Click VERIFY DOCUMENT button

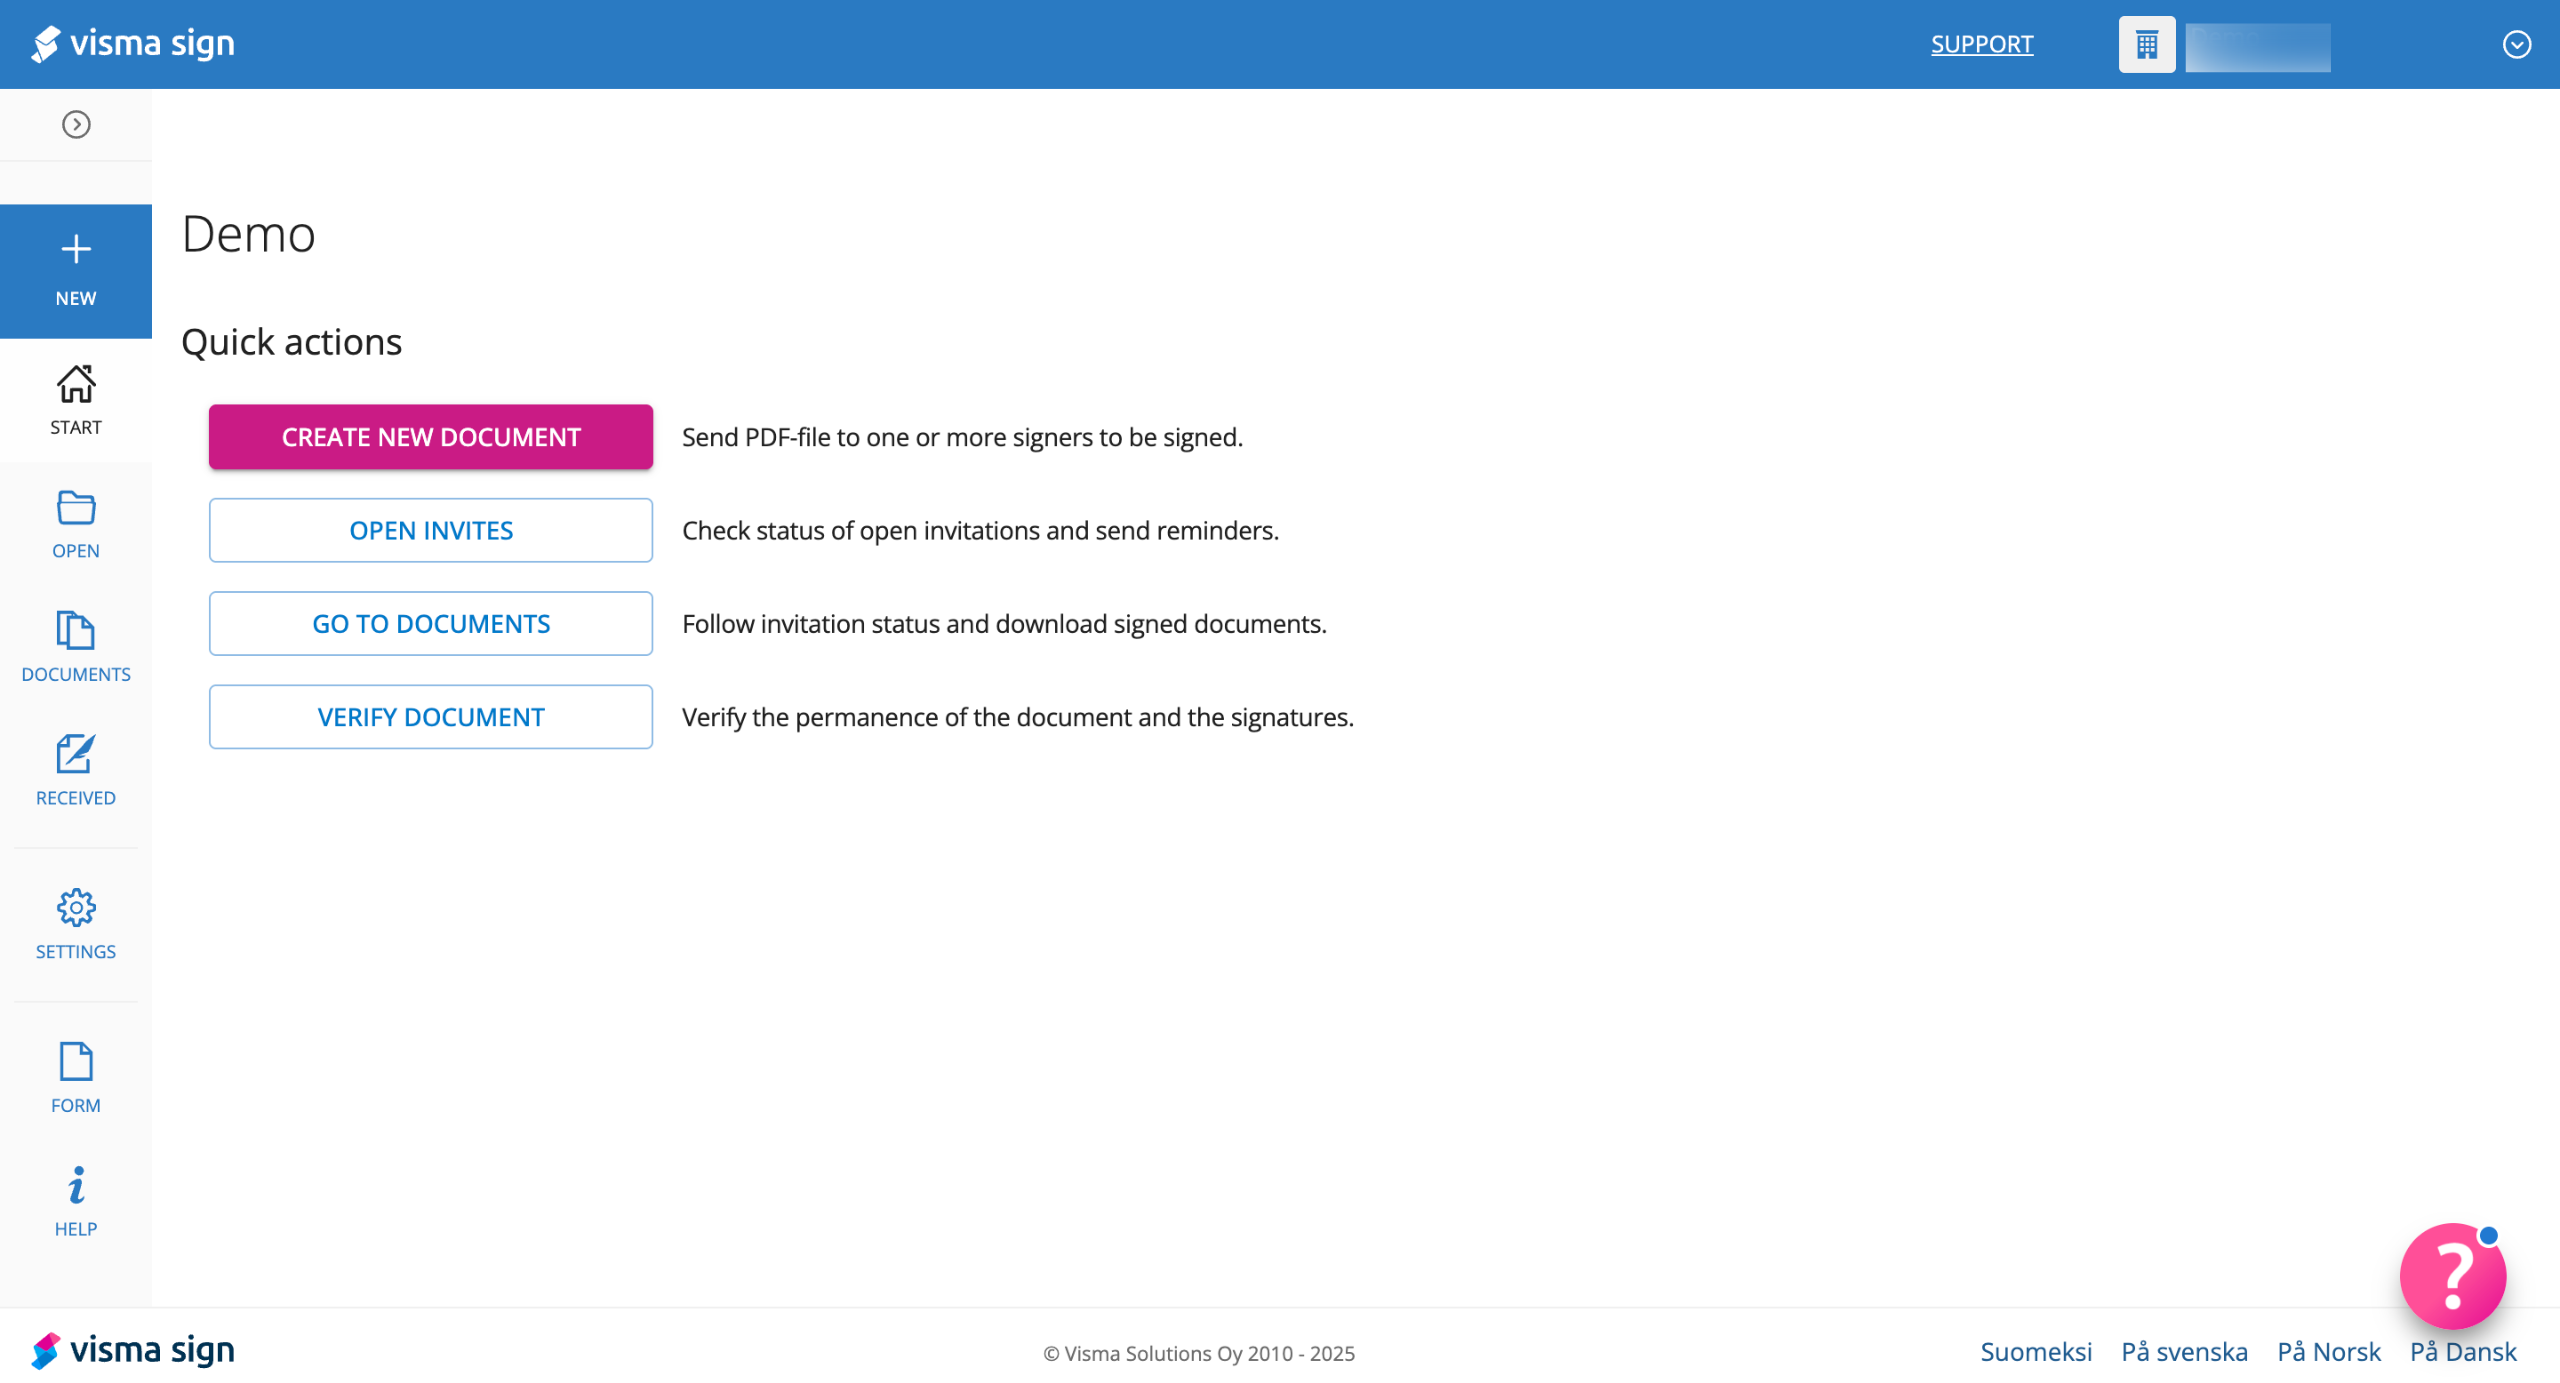(x=431, y=717)
